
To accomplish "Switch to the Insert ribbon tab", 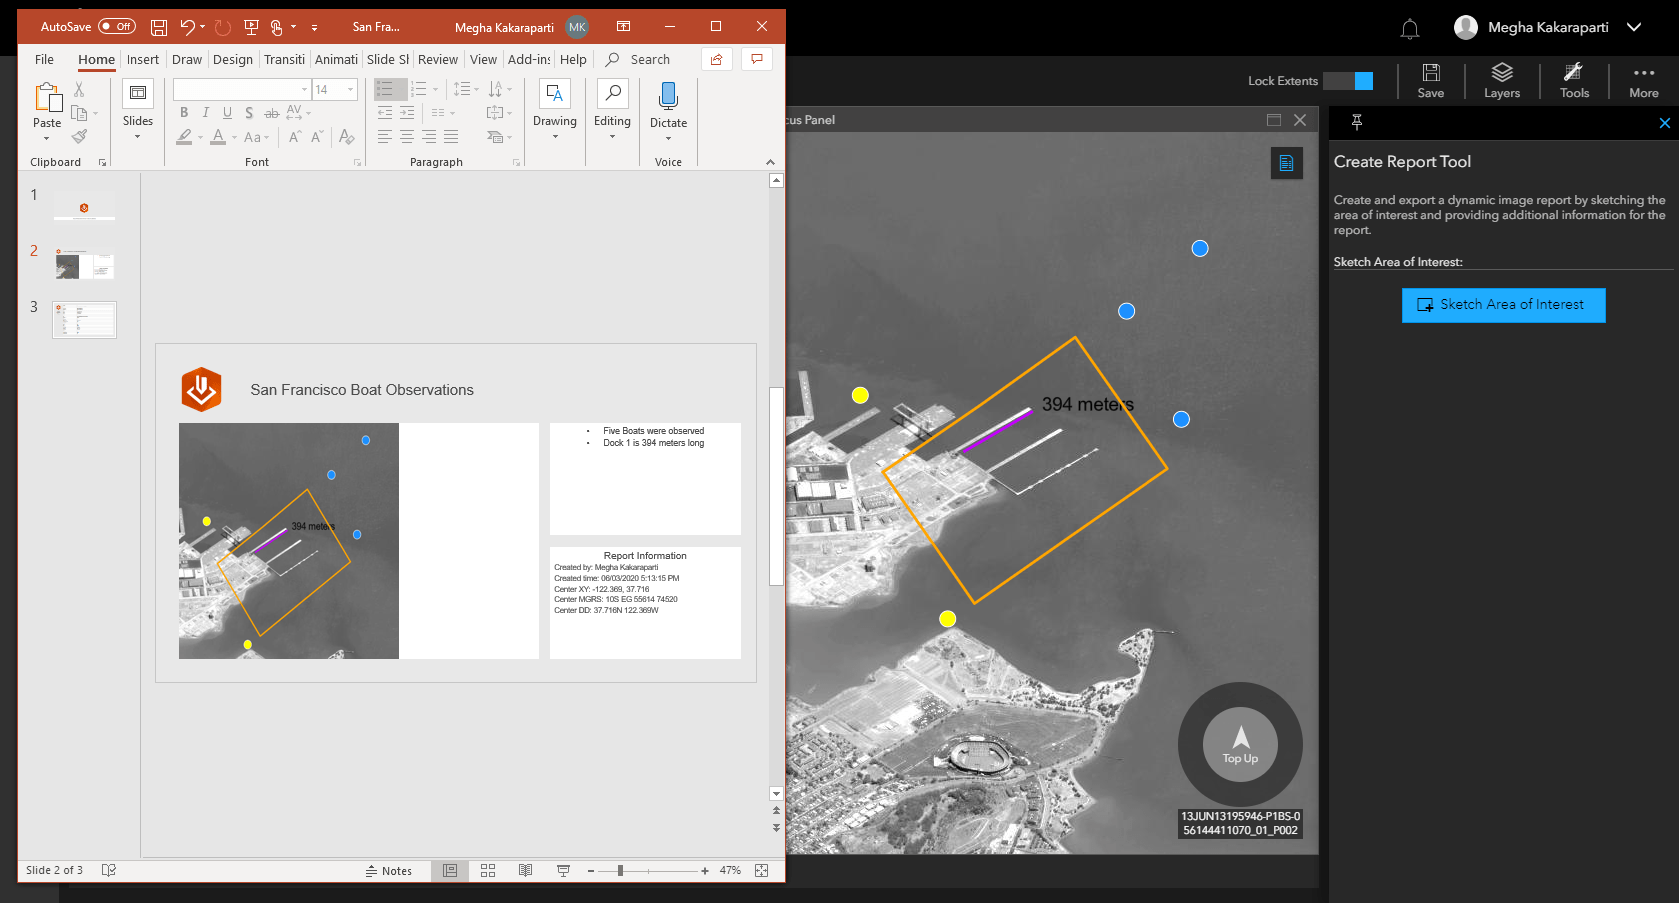I will tap(143, 59).
